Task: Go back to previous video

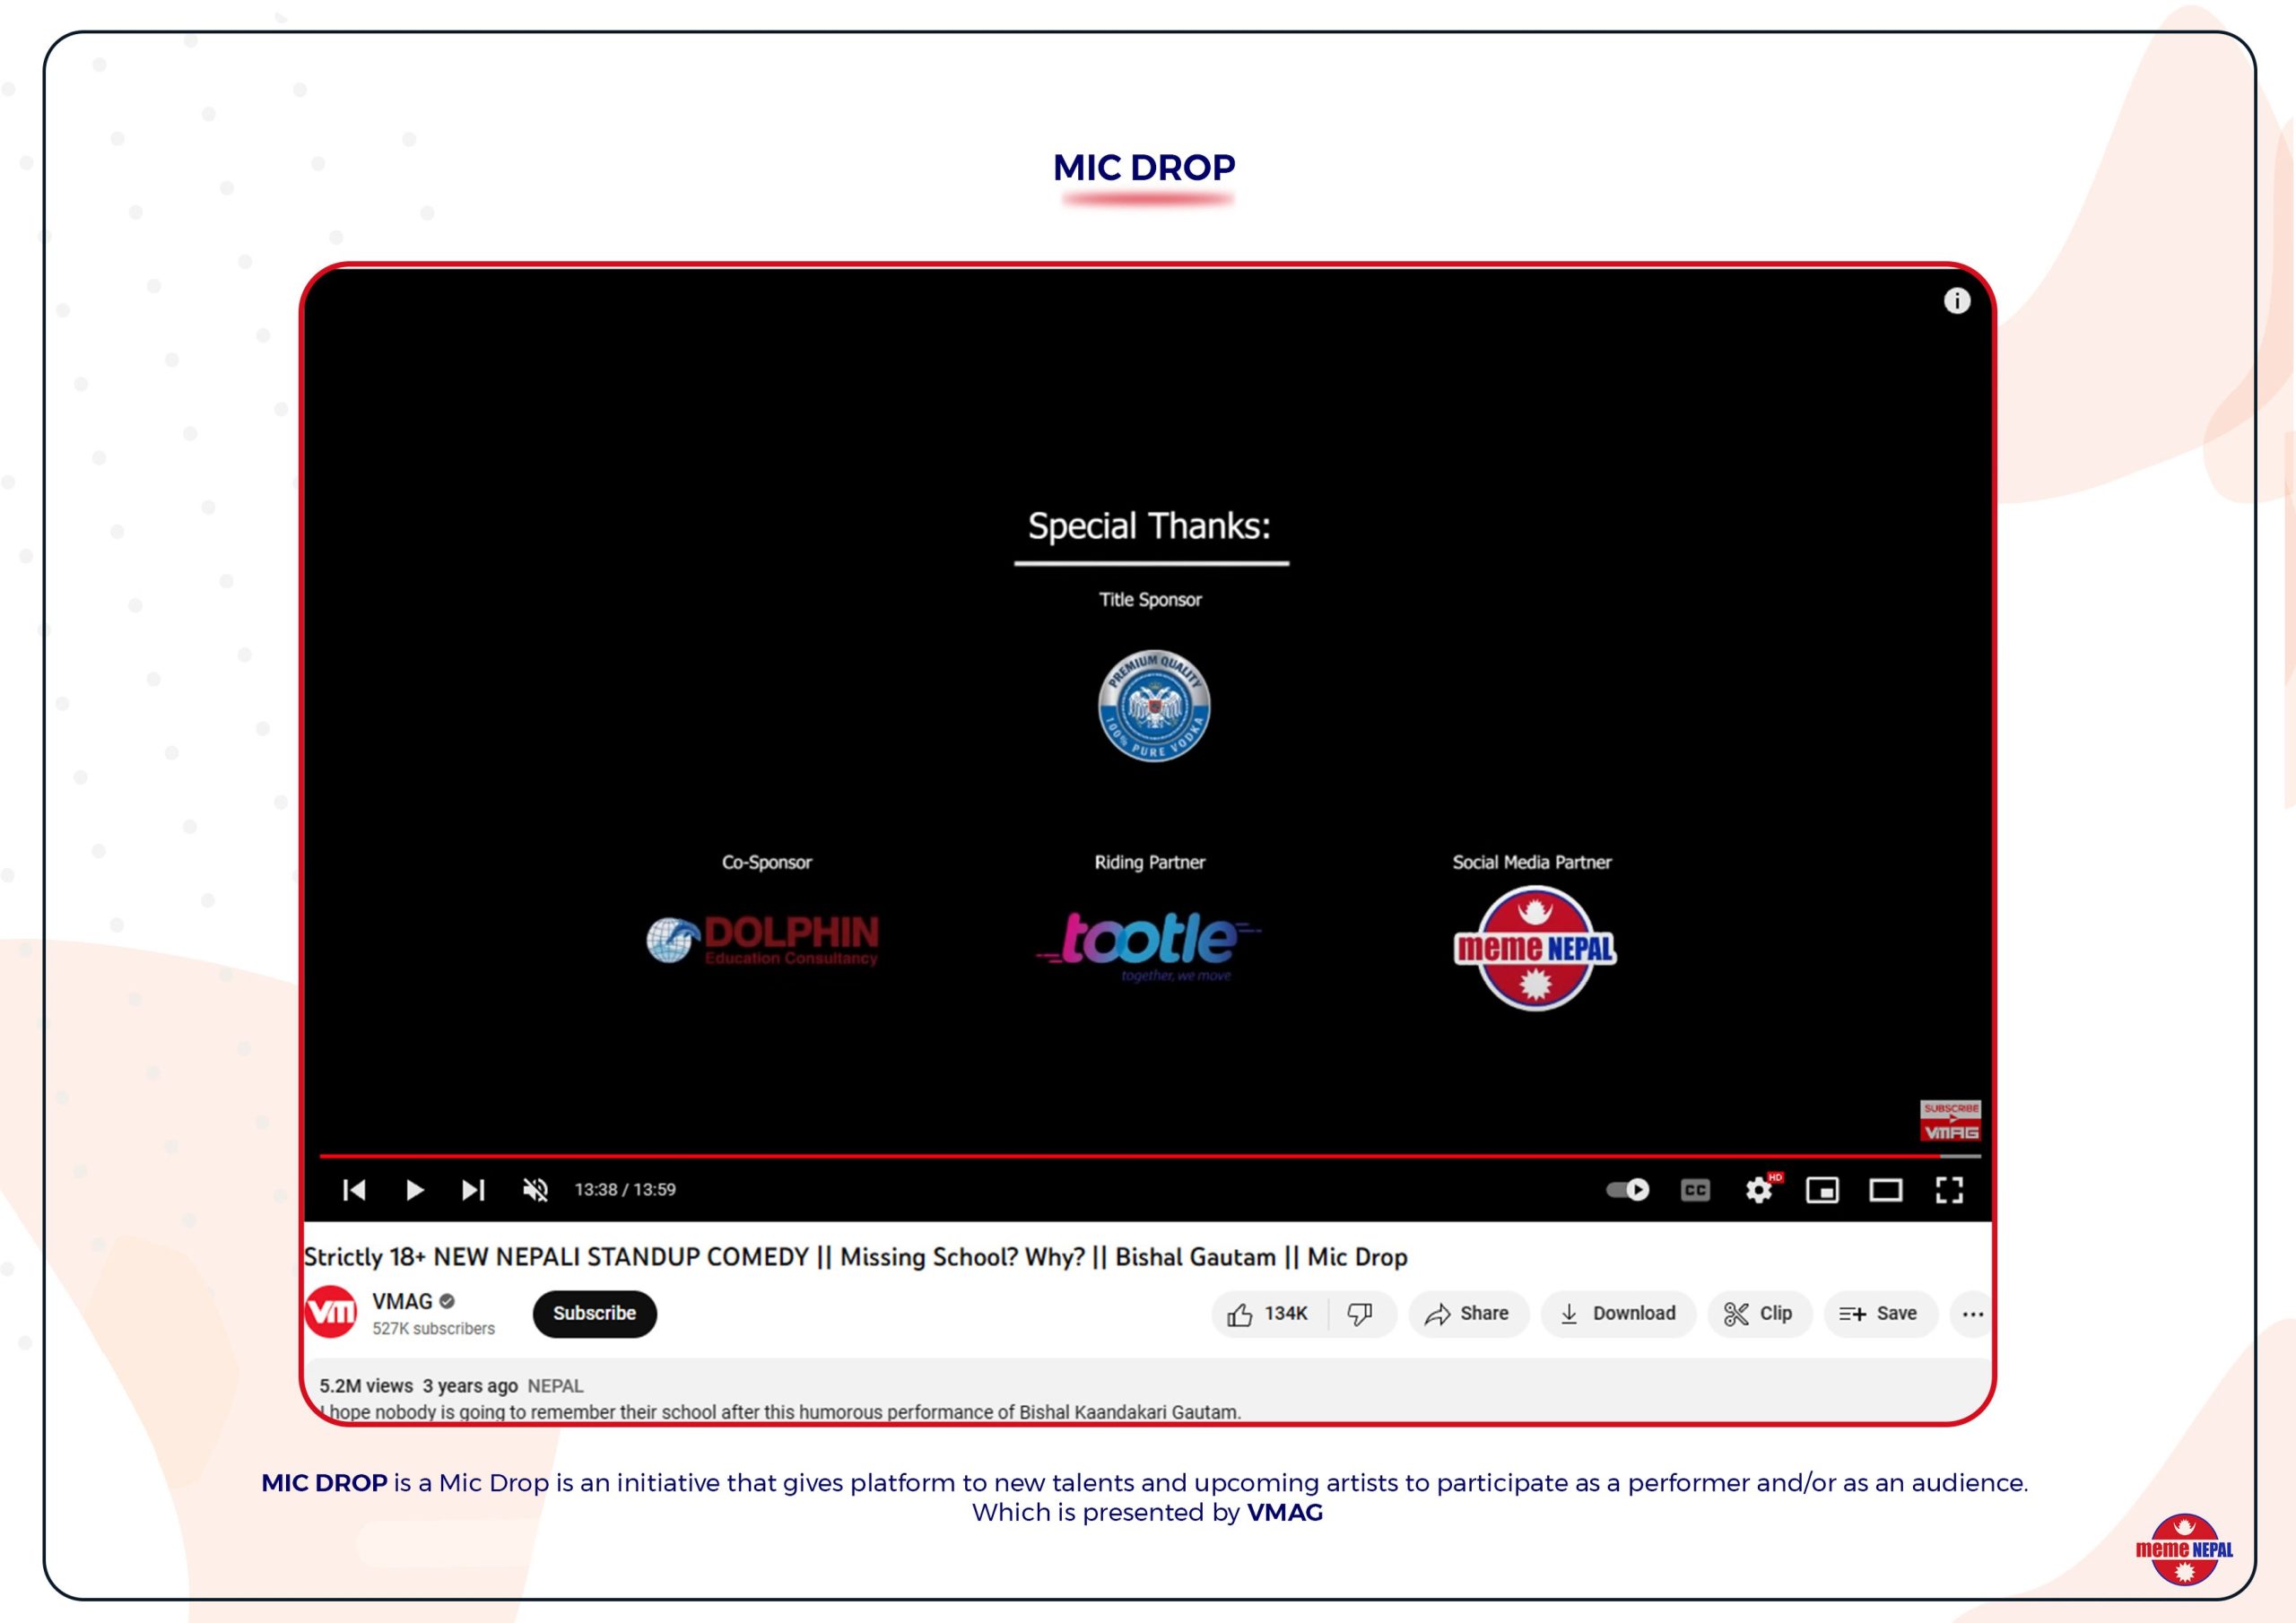Action: (354, 1189)
